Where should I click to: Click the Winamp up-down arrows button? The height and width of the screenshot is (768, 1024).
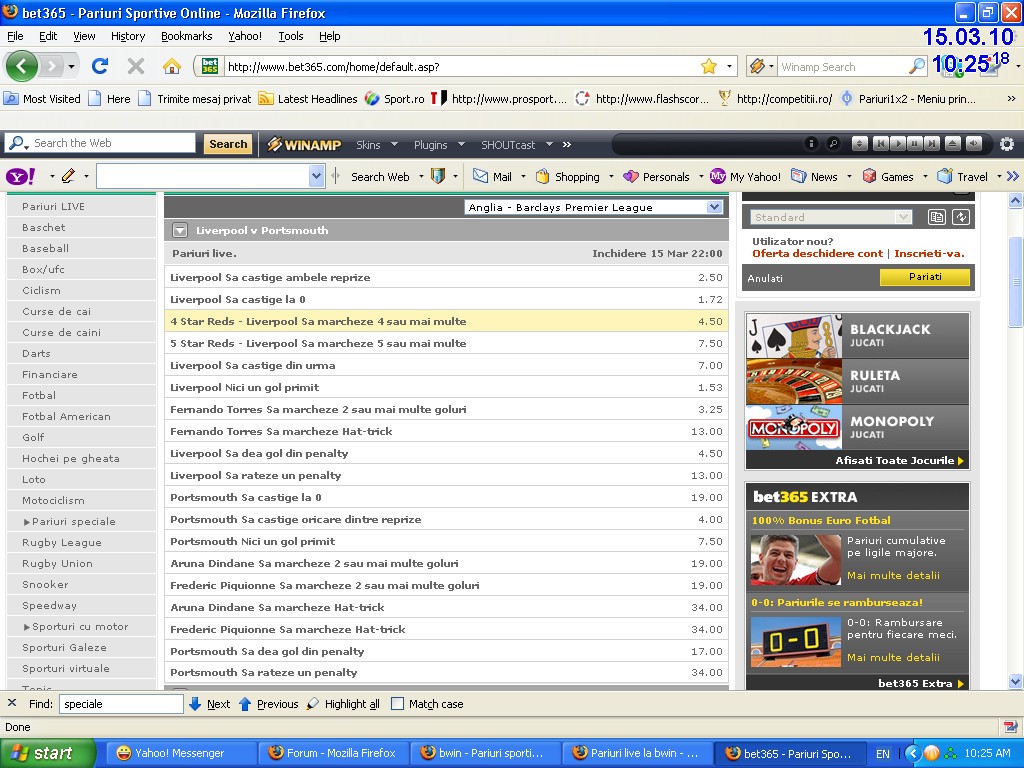859,144
